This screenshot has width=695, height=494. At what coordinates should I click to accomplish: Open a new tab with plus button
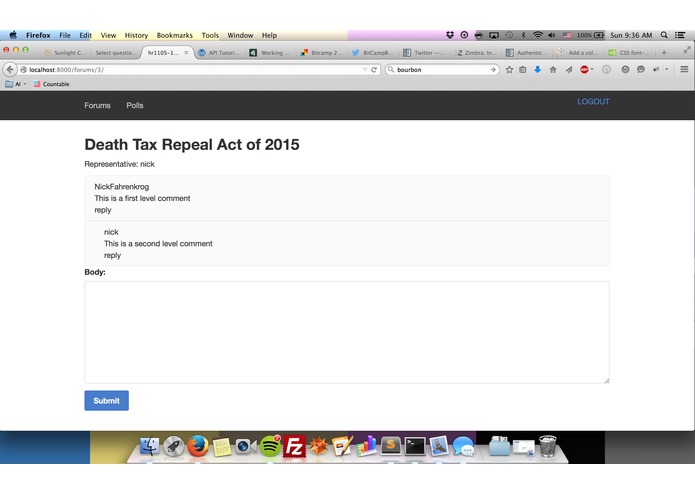[x=664, y=53]
